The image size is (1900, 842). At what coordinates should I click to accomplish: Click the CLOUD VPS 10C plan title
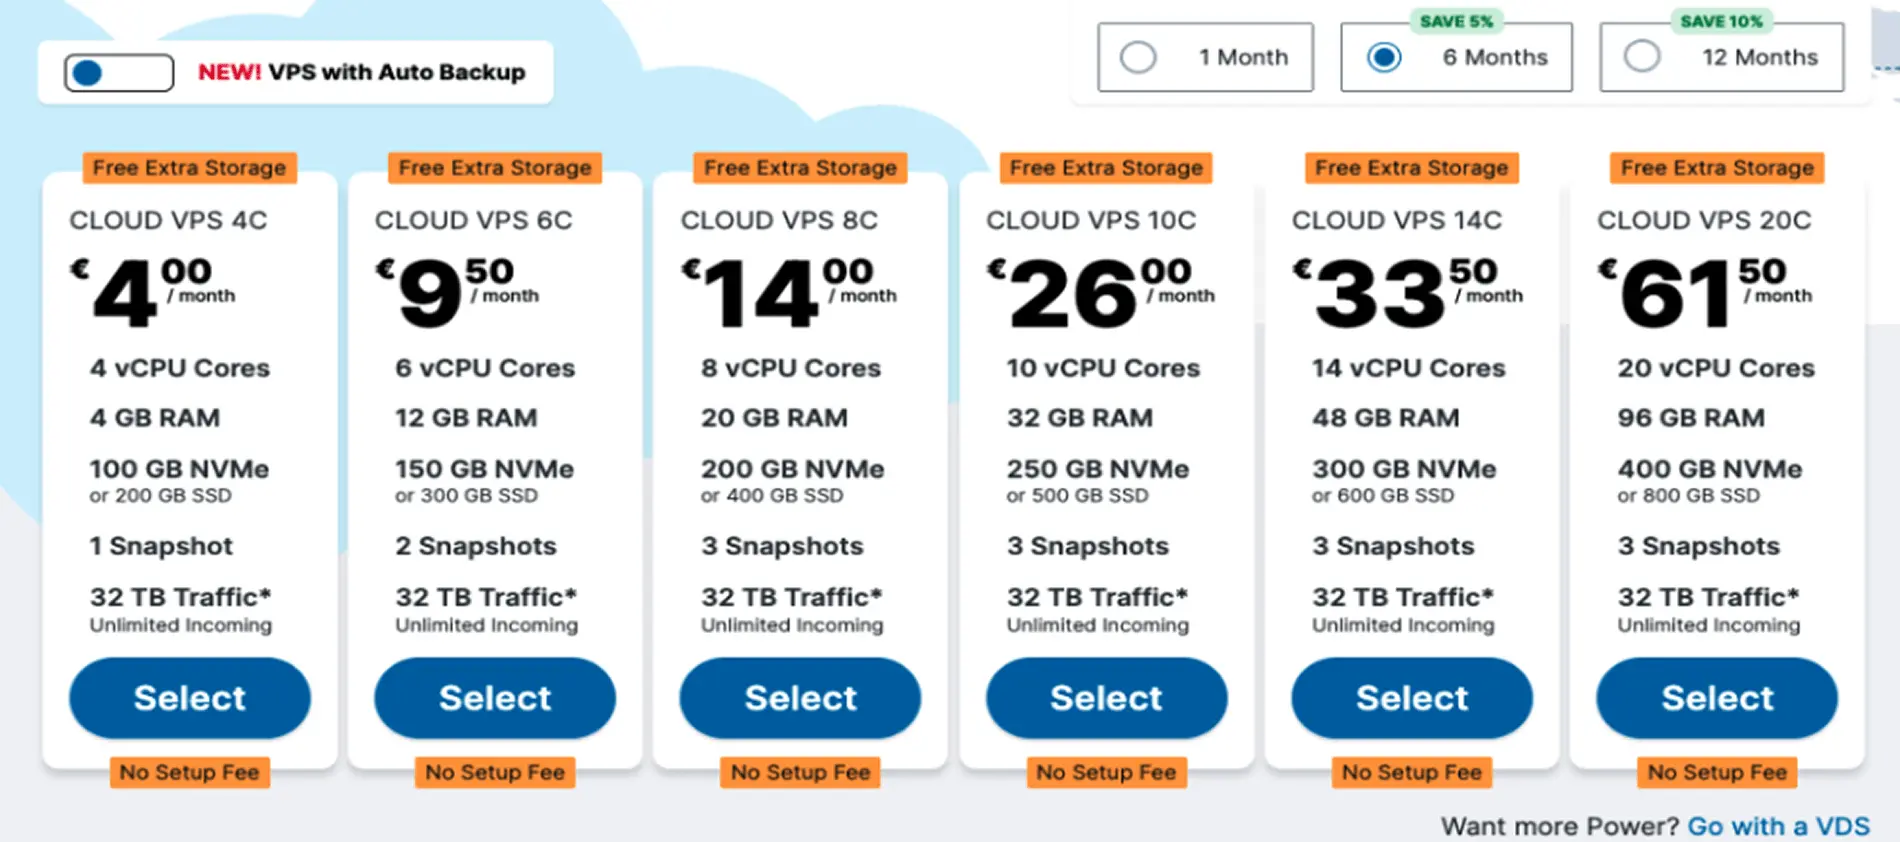pos(1090,220)
